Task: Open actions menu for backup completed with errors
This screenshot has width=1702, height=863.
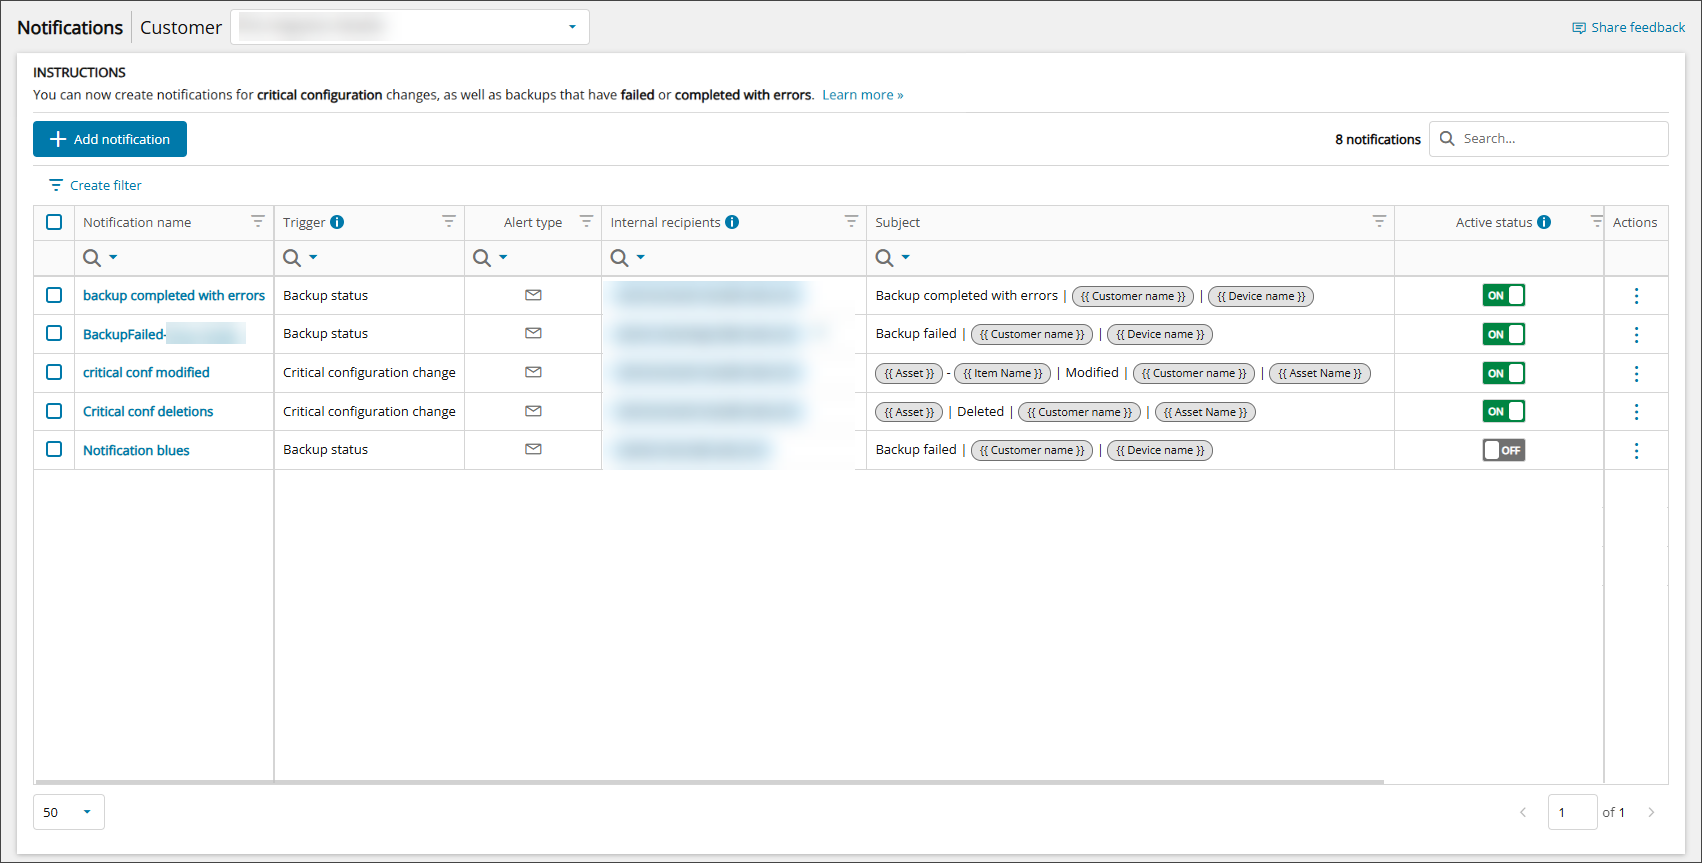Action: coord(1636,296)
